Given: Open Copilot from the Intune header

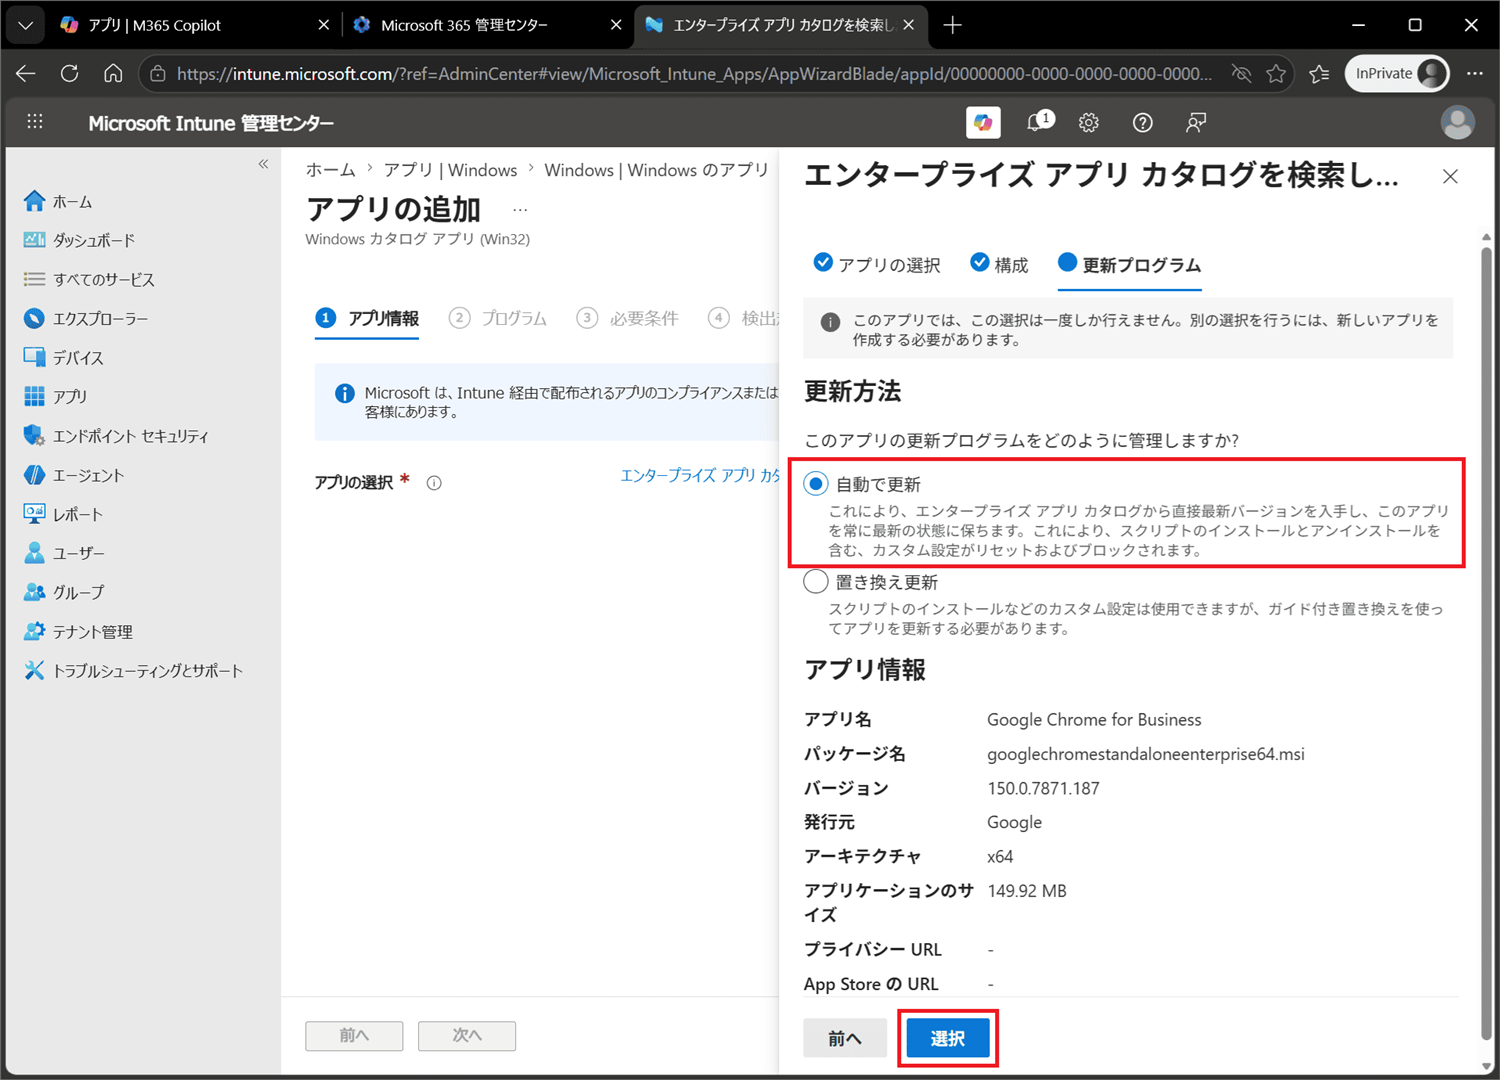Looking at the screenshot, I should 984,122.
